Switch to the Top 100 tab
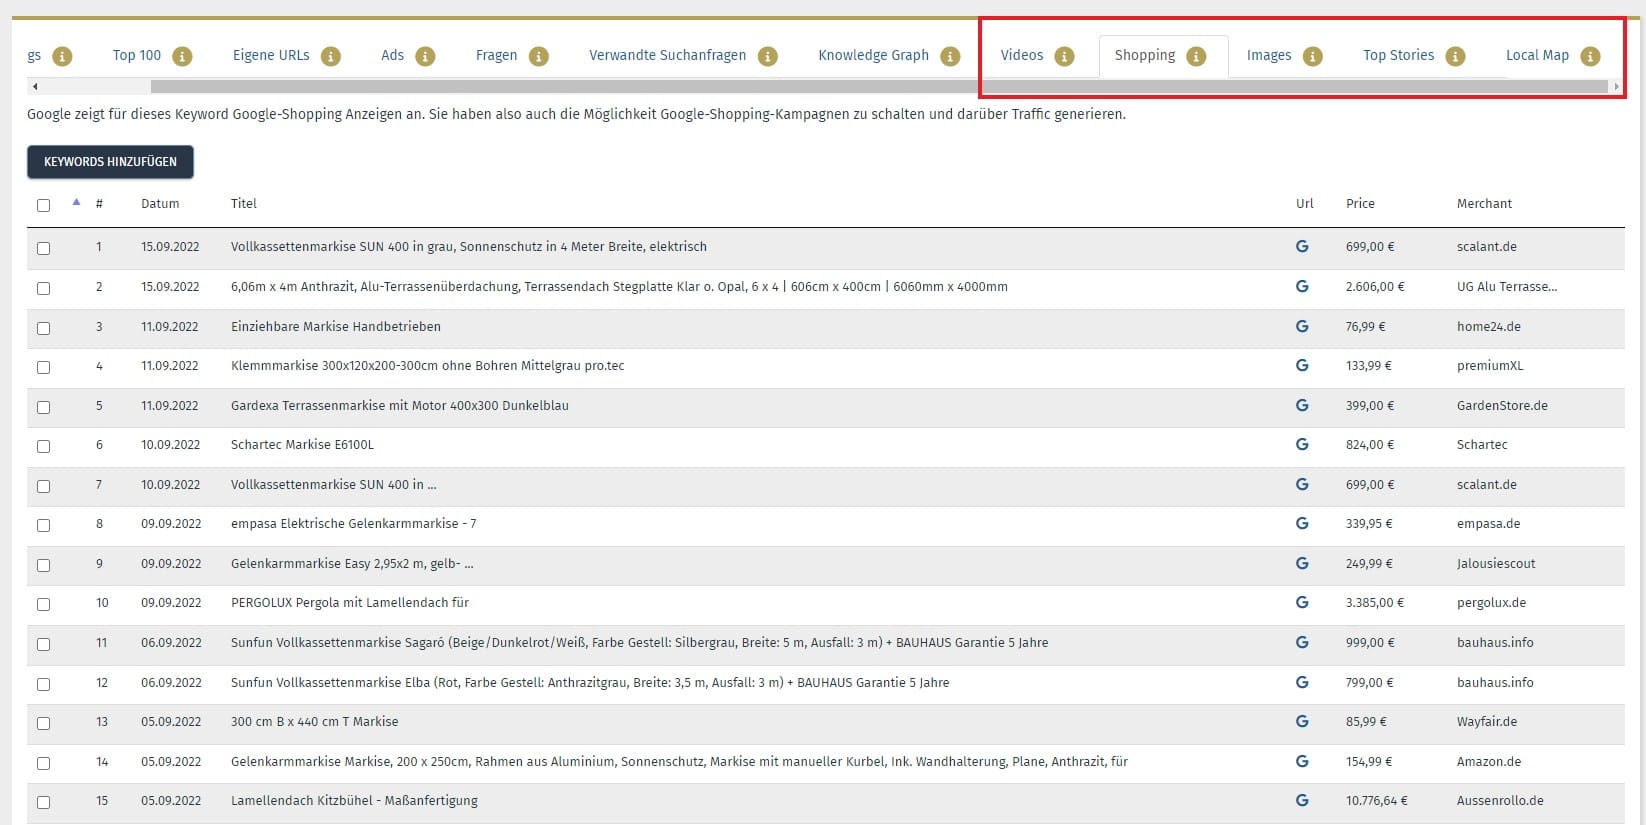This screenshot has width=1646, height=825. (x=137, y=55)
